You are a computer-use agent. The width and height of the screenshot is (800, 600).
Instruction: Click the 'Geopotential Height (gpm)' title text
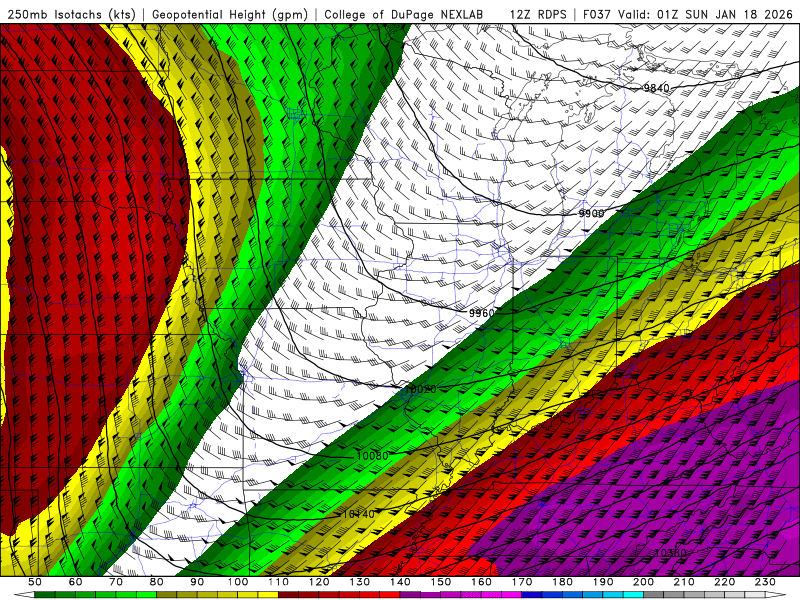click(x=230, y=14)
